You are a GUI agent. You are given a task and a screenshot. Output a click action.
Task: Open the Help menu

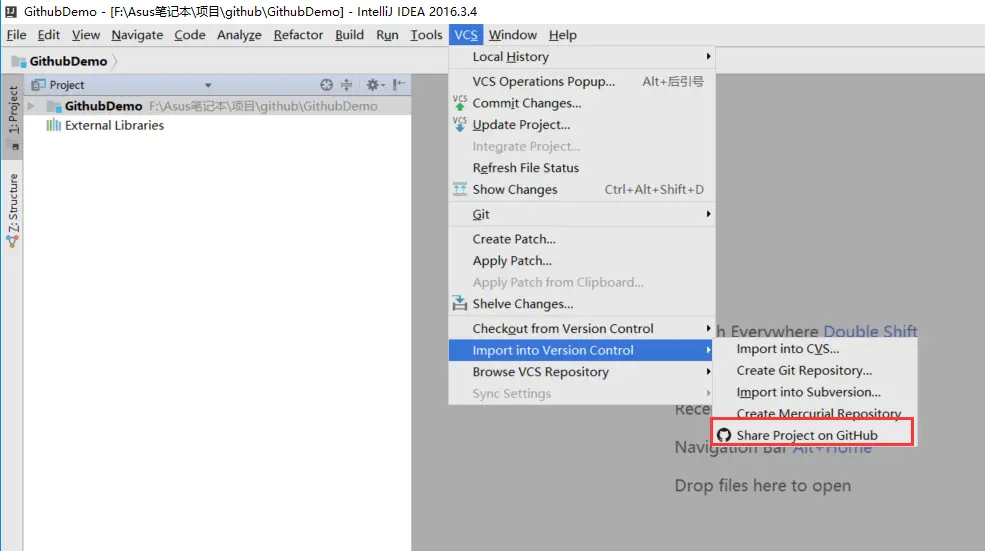click(x=562, y=35)
